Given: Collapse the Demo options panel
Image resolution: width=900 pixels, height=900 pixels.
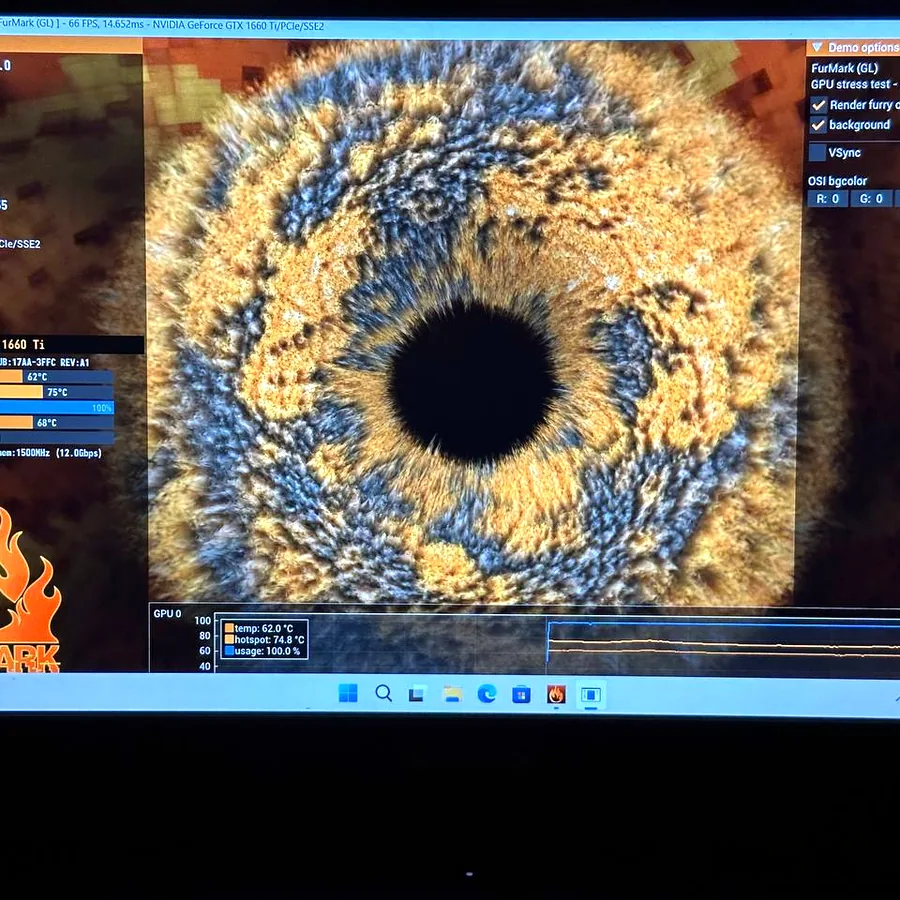Looking at the screenshot, I should coord(817,47).
